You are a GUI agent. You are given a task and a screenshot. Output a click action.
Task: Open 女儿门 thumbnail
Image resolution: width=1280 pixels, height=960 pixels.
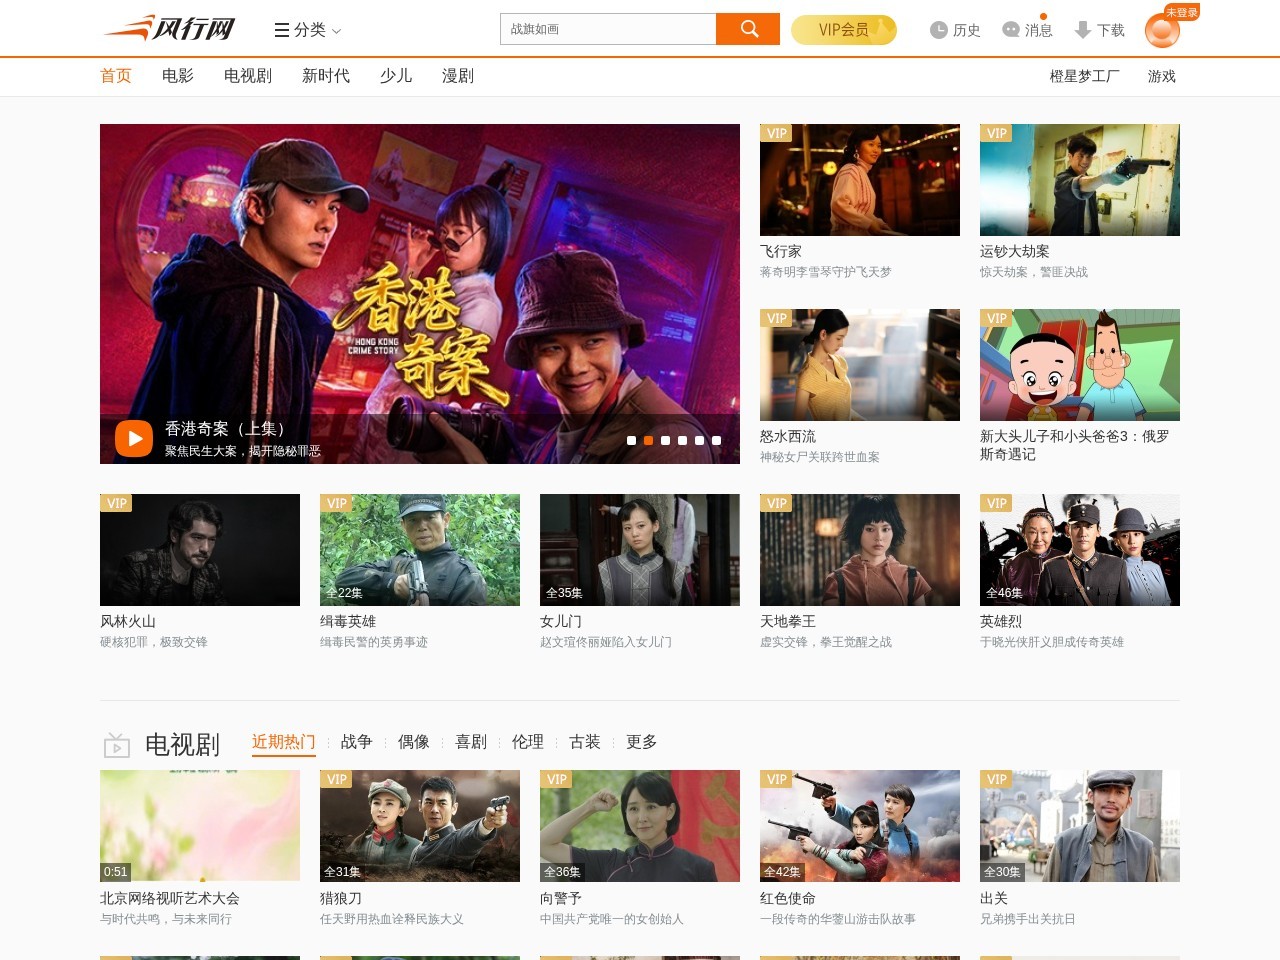point(640,550)
